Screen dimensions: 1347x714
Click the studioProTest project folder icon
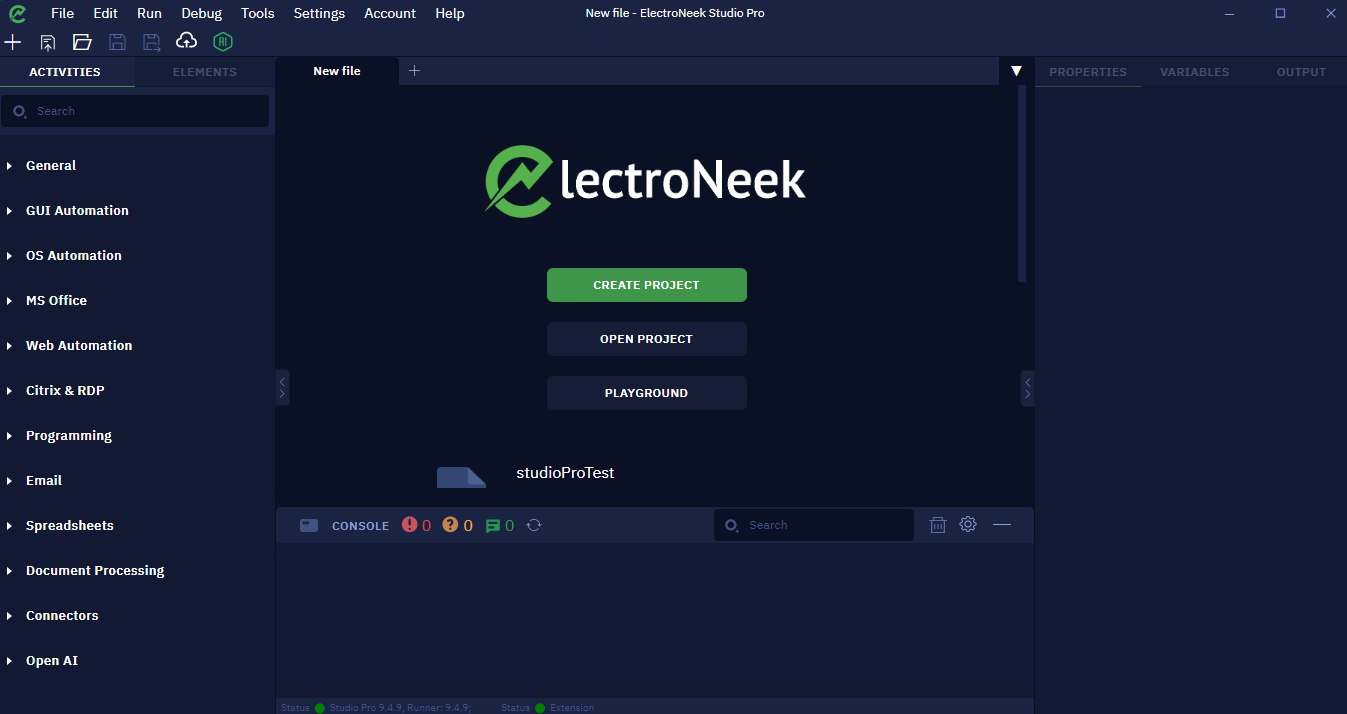pyautogui.click(x=461, y=477)
